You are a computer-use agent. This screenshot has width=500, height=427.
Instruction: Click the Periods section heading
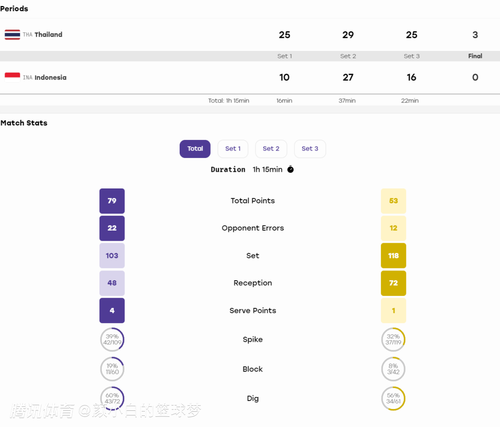coord(14,9)
